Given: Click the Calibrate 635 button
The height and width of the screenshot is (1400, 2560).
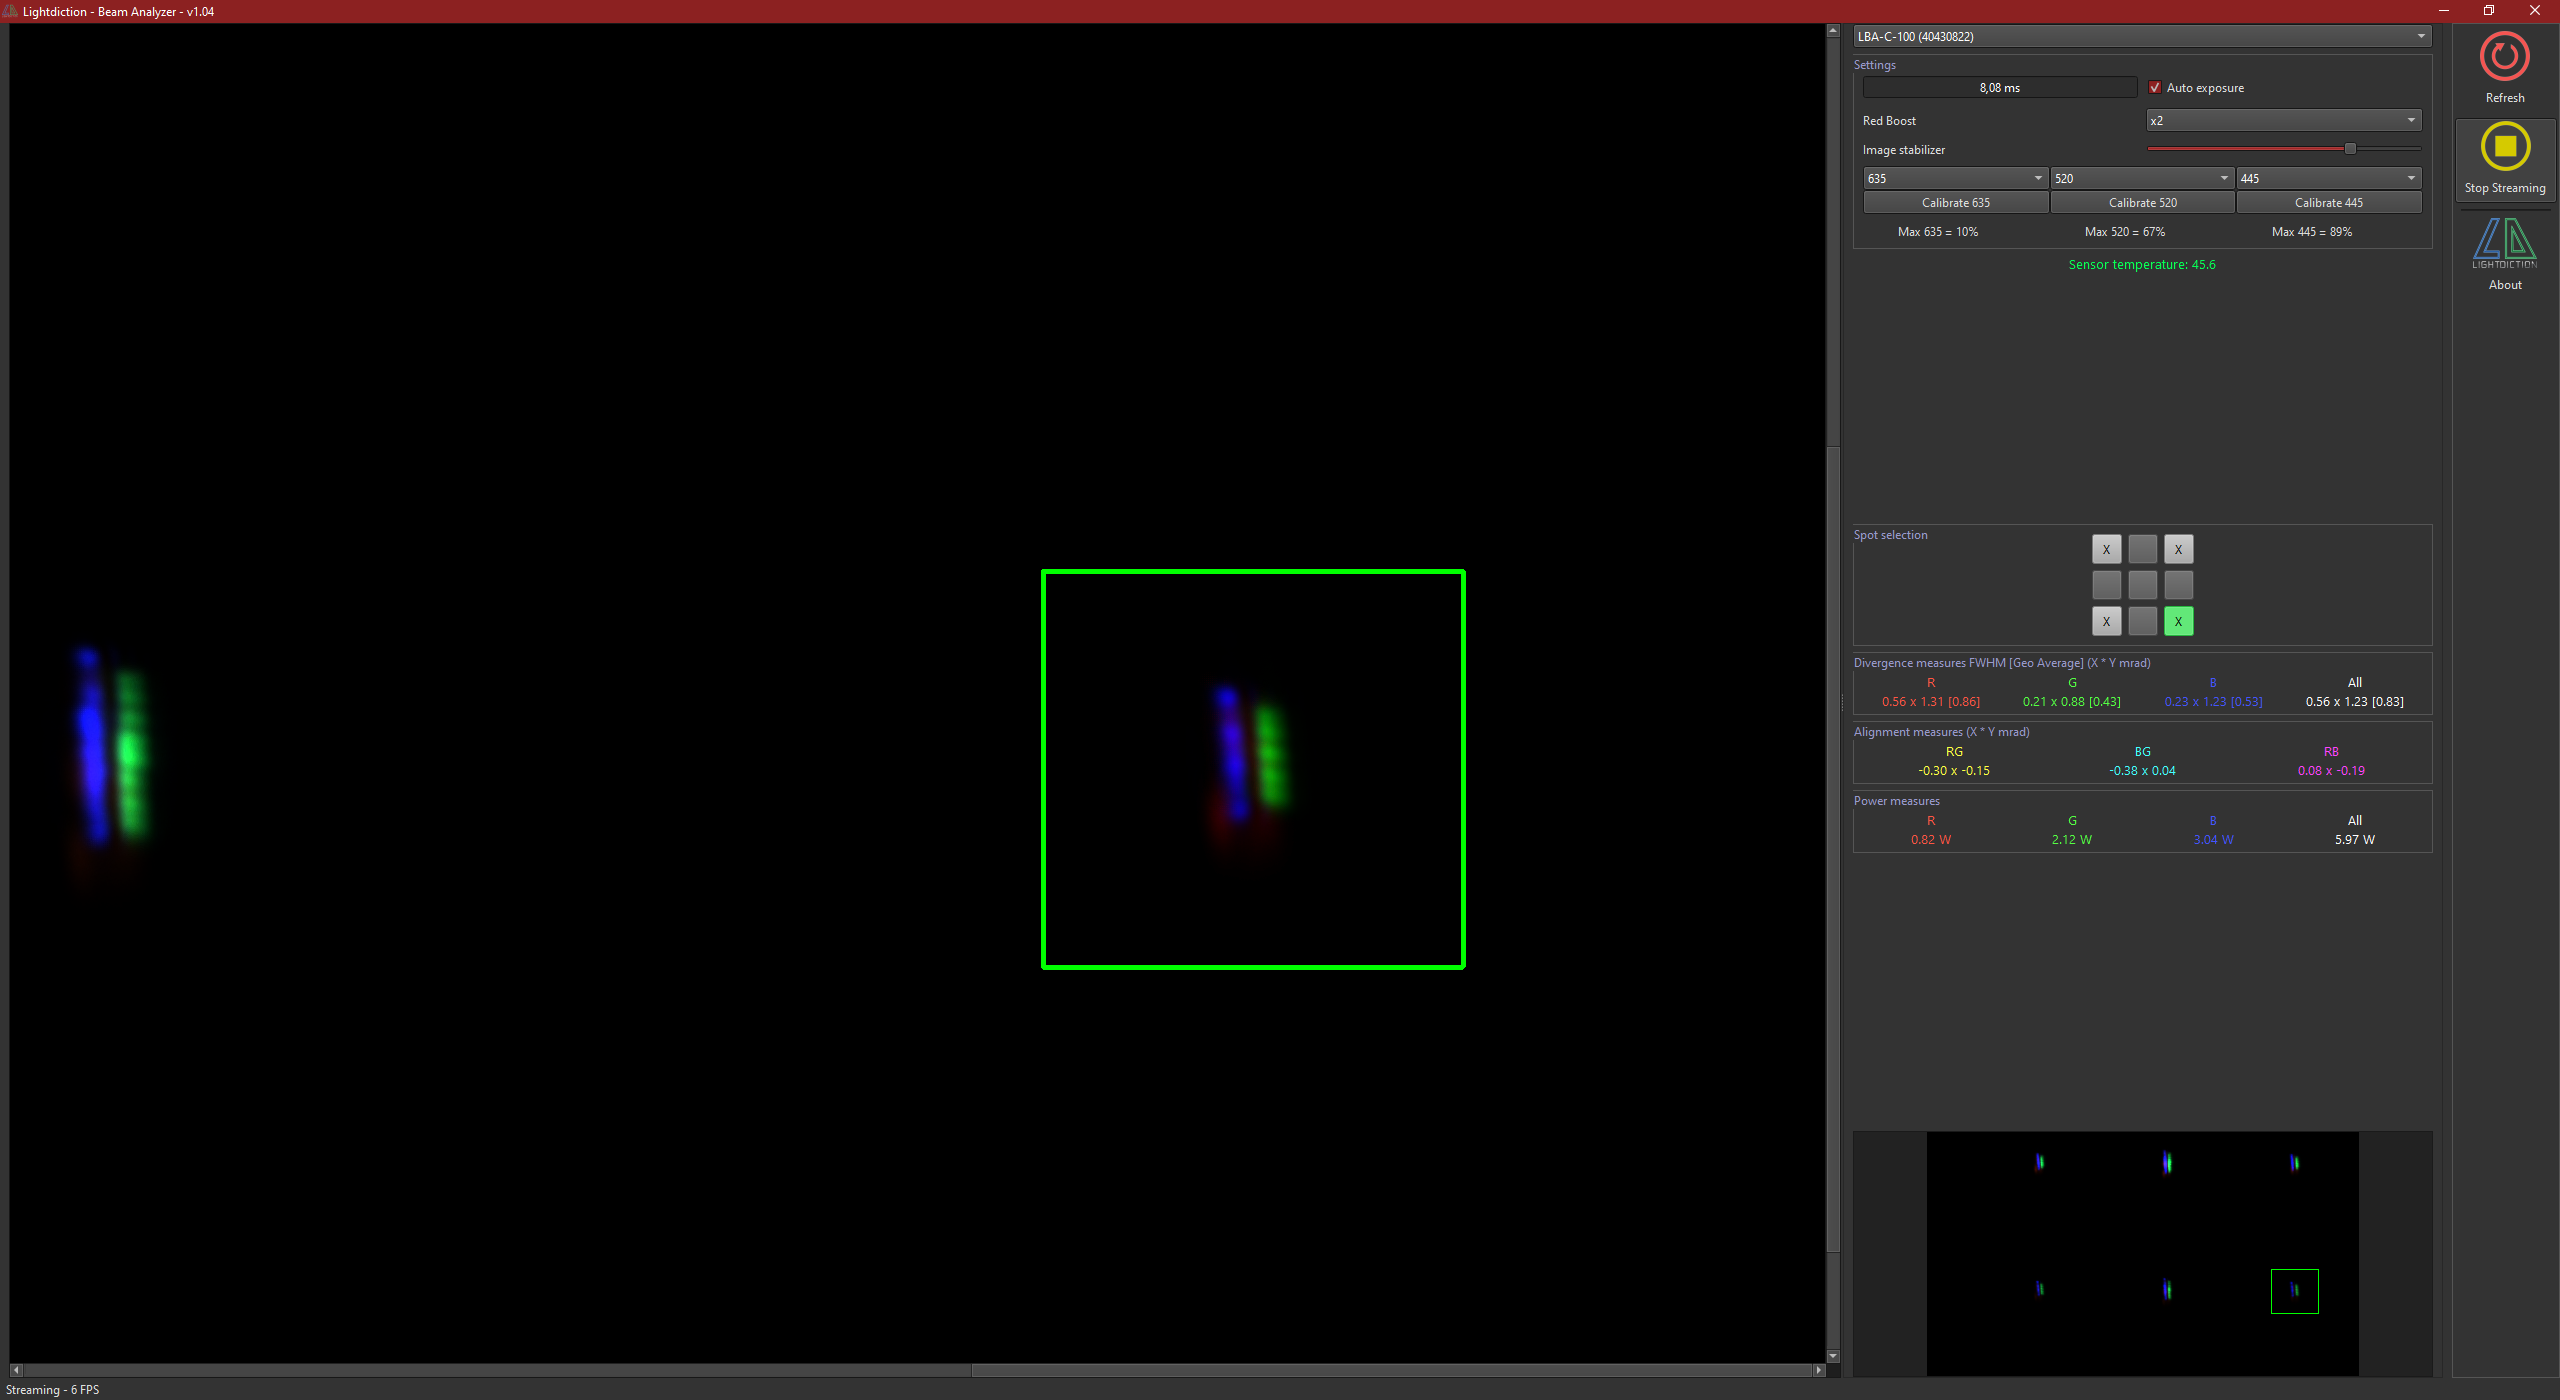Looking at the screenshot, I should pyautogui.click(x=1955, y=203).
